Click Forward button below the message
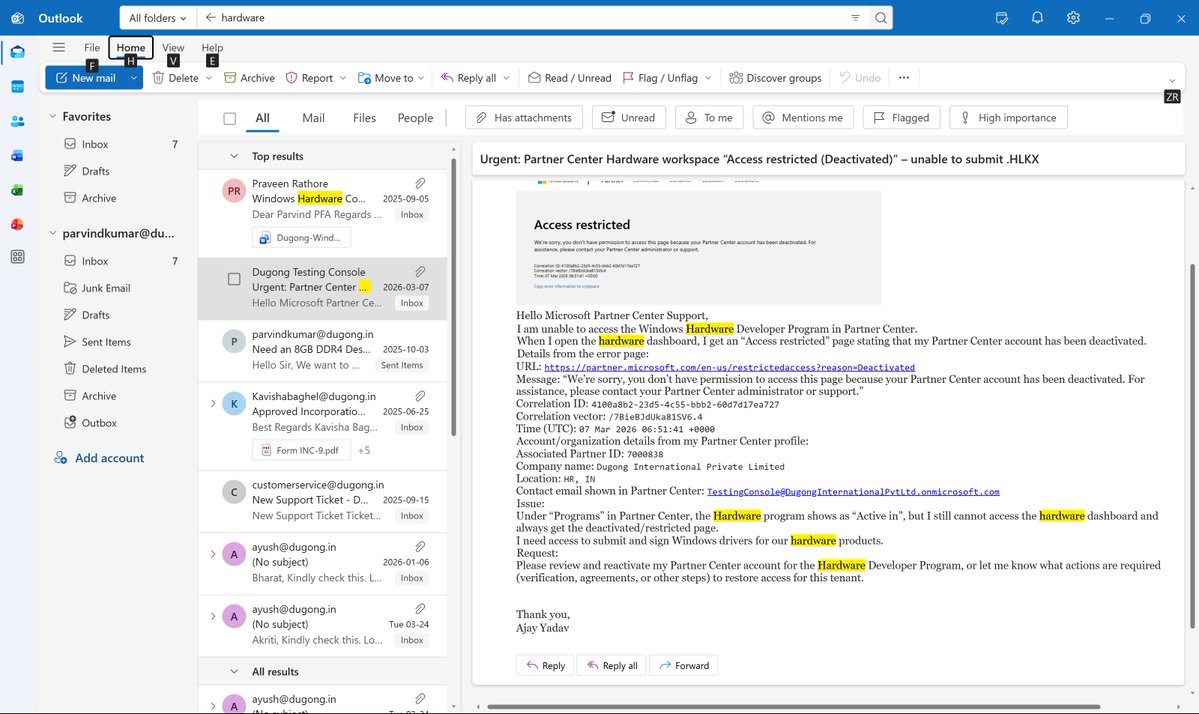This screenshot has height=714, width=1199. tap(684, 666)
